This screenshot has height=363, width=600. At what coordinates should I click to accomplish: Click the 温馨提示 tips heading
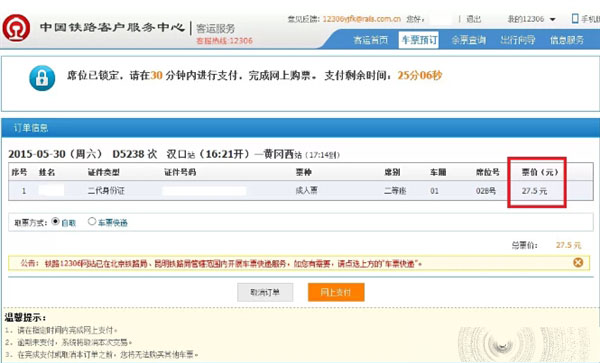point(25,317)
